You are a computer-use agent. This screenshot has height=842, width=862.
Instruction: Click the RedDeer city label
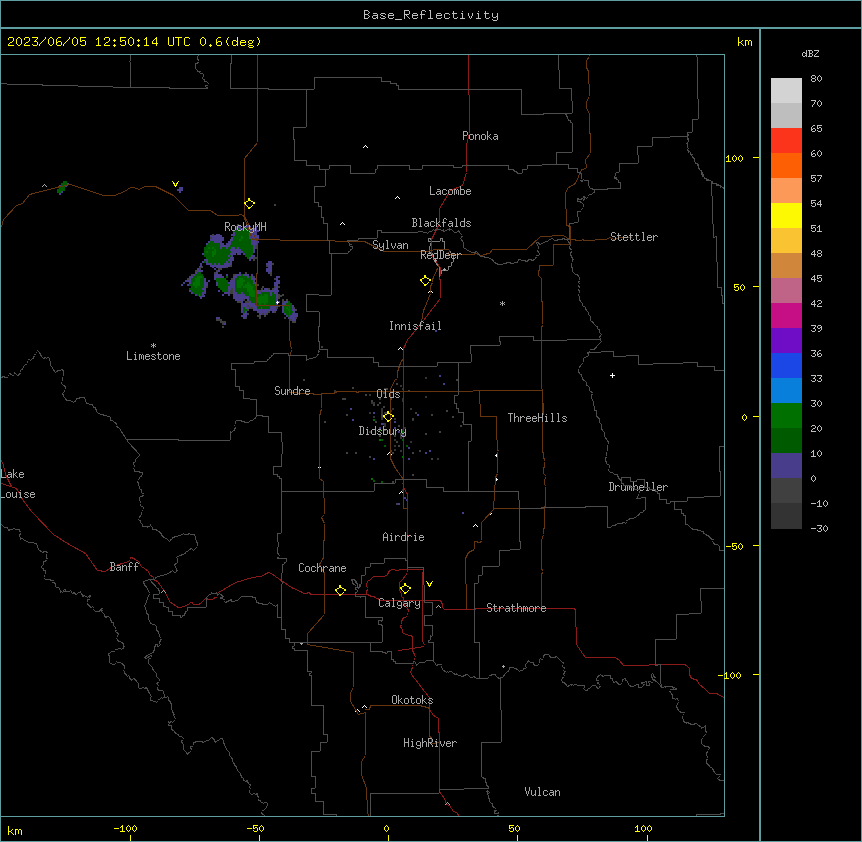[440, 255]
